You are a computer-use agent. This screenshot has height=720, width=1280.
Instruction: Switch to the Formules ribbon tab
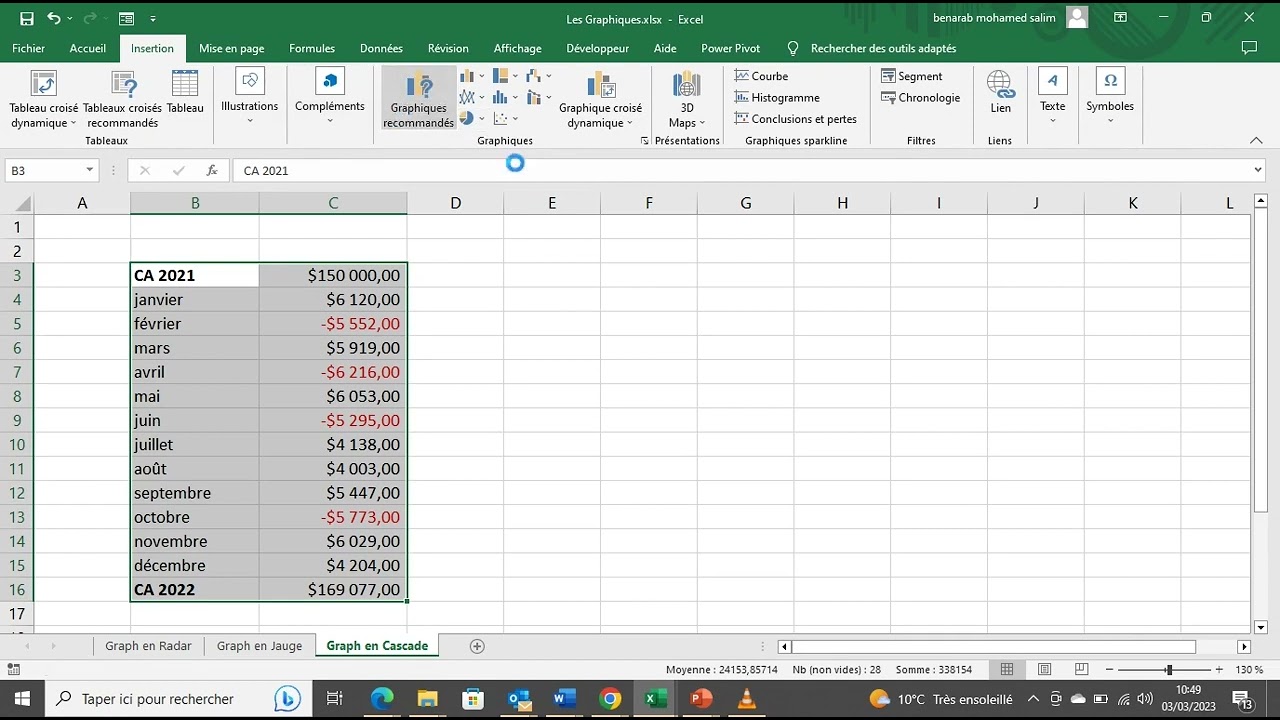point(312,48)
